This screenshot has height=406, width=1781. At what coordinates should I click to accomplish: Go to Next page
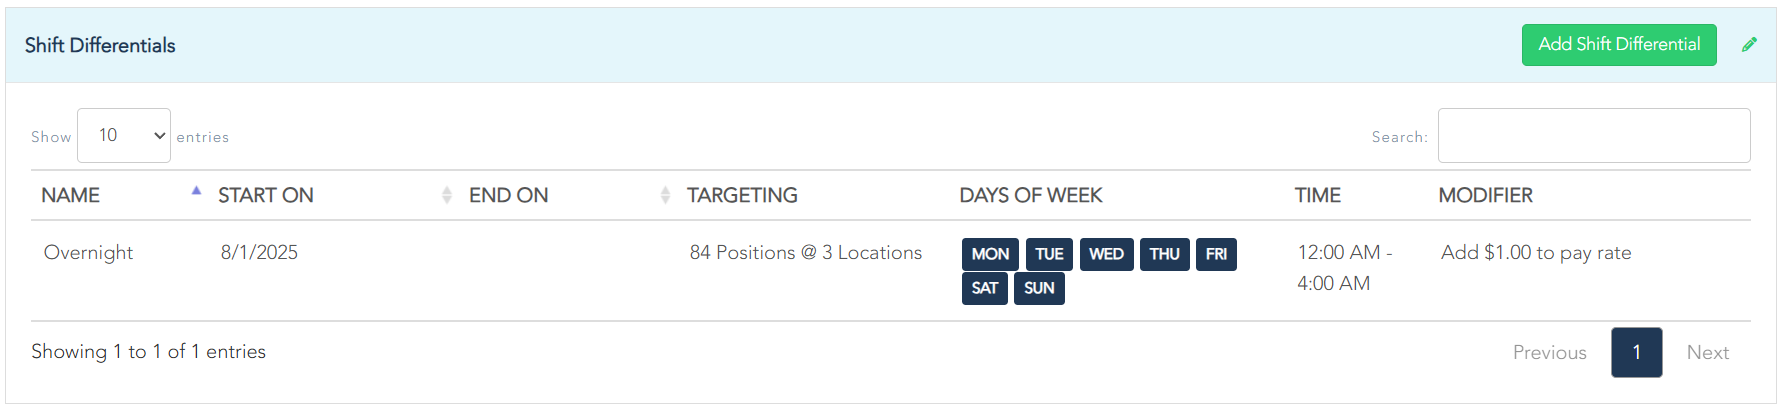click(1707, 352)
